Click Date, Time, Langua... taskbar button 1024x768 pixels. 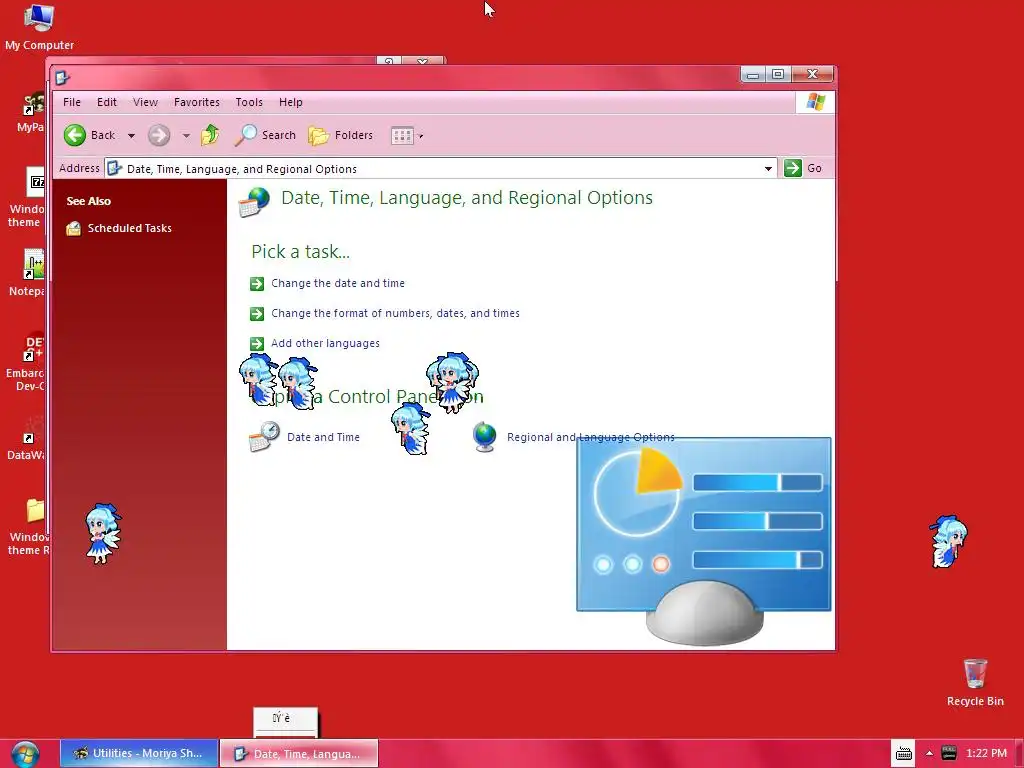[x=298, y=754]
